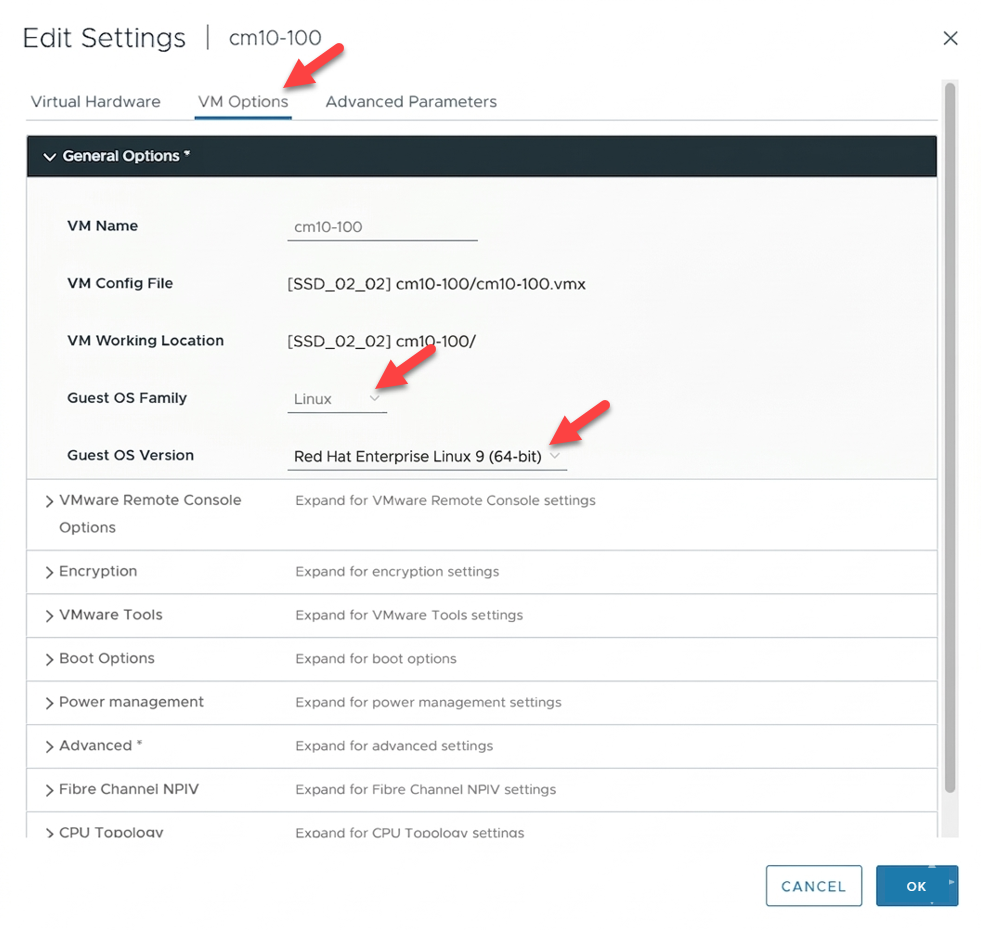Click the VM Name text field
Screen dimensions: 981x930
tap(382, 227)
